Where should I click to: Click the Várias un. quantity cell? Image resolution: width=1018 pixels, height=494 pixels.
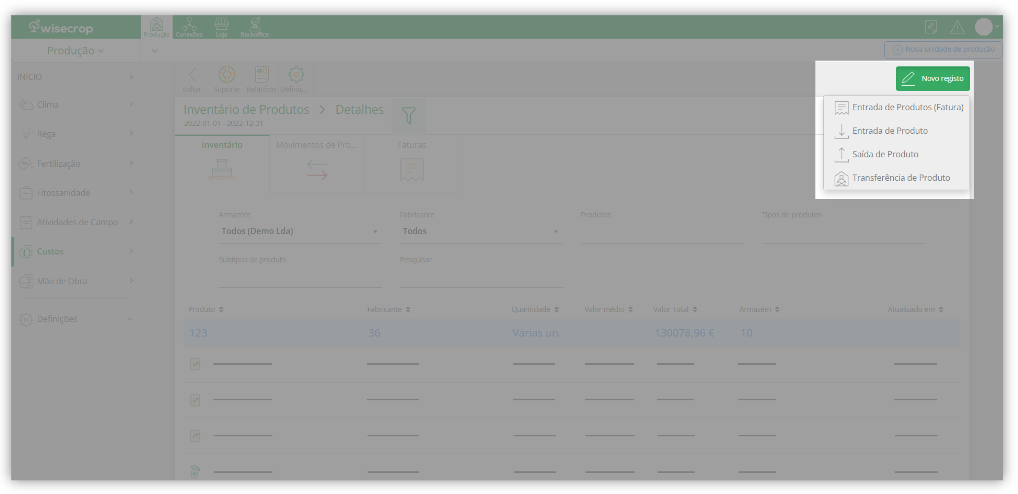click(536, 333)
